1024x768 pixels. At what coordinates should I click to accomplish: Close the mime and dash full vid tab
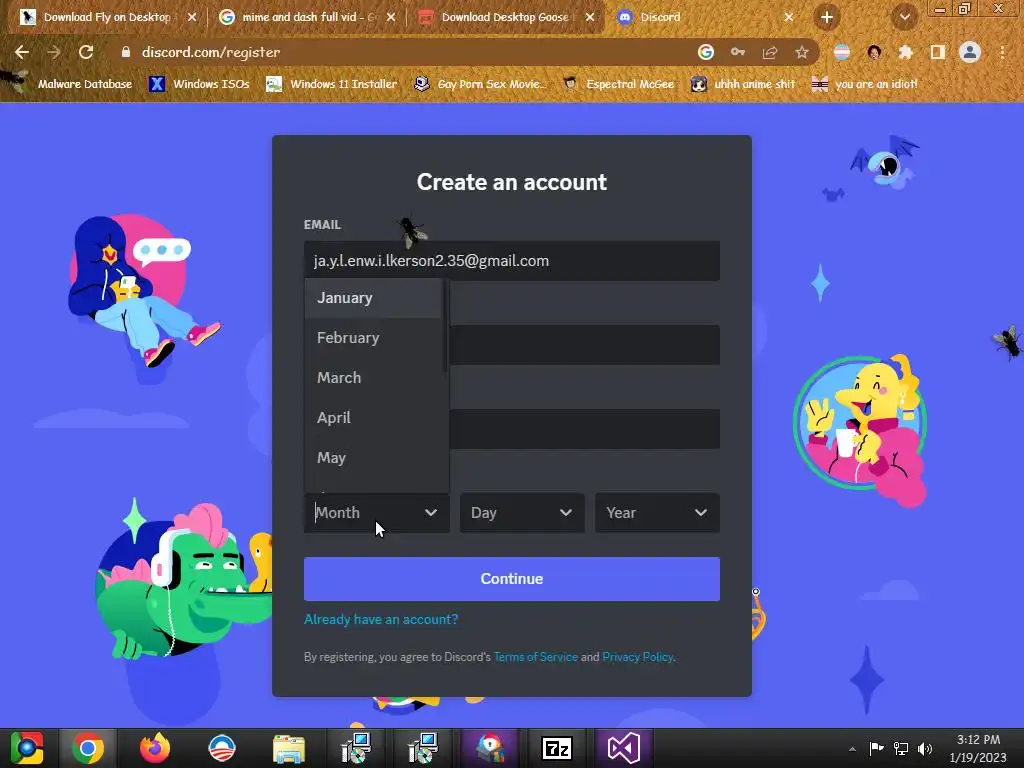click(x=391, y=18)
